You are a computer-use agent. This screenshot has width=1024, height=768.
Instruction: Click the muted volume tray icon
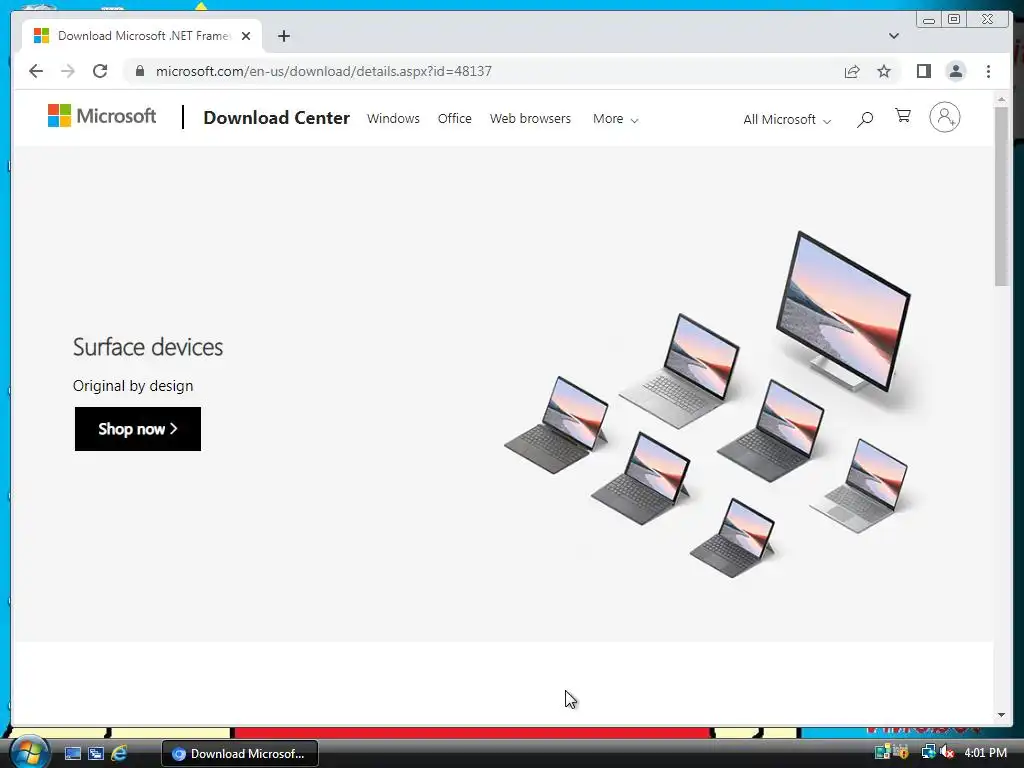[946, 752]
